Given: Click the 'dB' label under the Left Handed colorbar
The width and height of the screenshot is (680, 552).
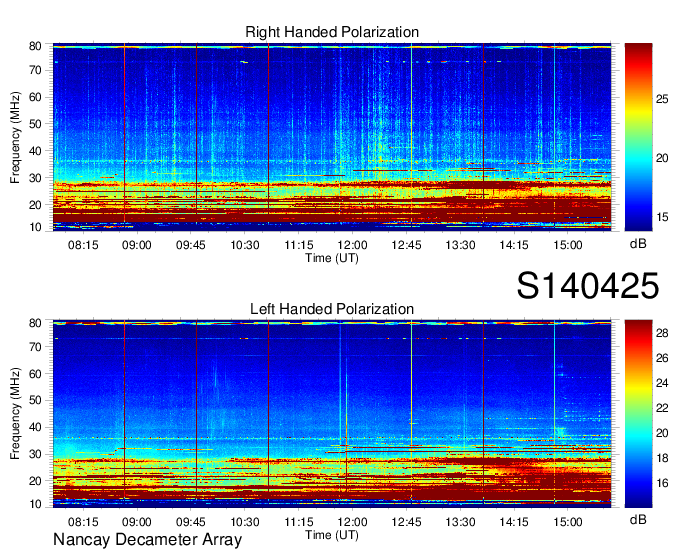Looking at the screenshot, I should click(x=638, y=519).
